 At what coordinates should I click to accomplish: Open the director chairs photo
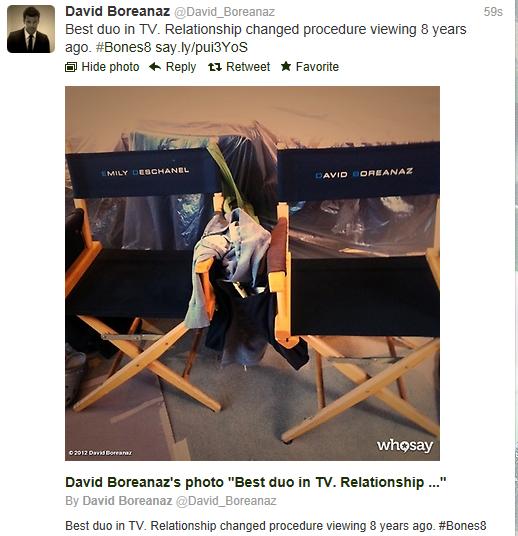point(252,273)
